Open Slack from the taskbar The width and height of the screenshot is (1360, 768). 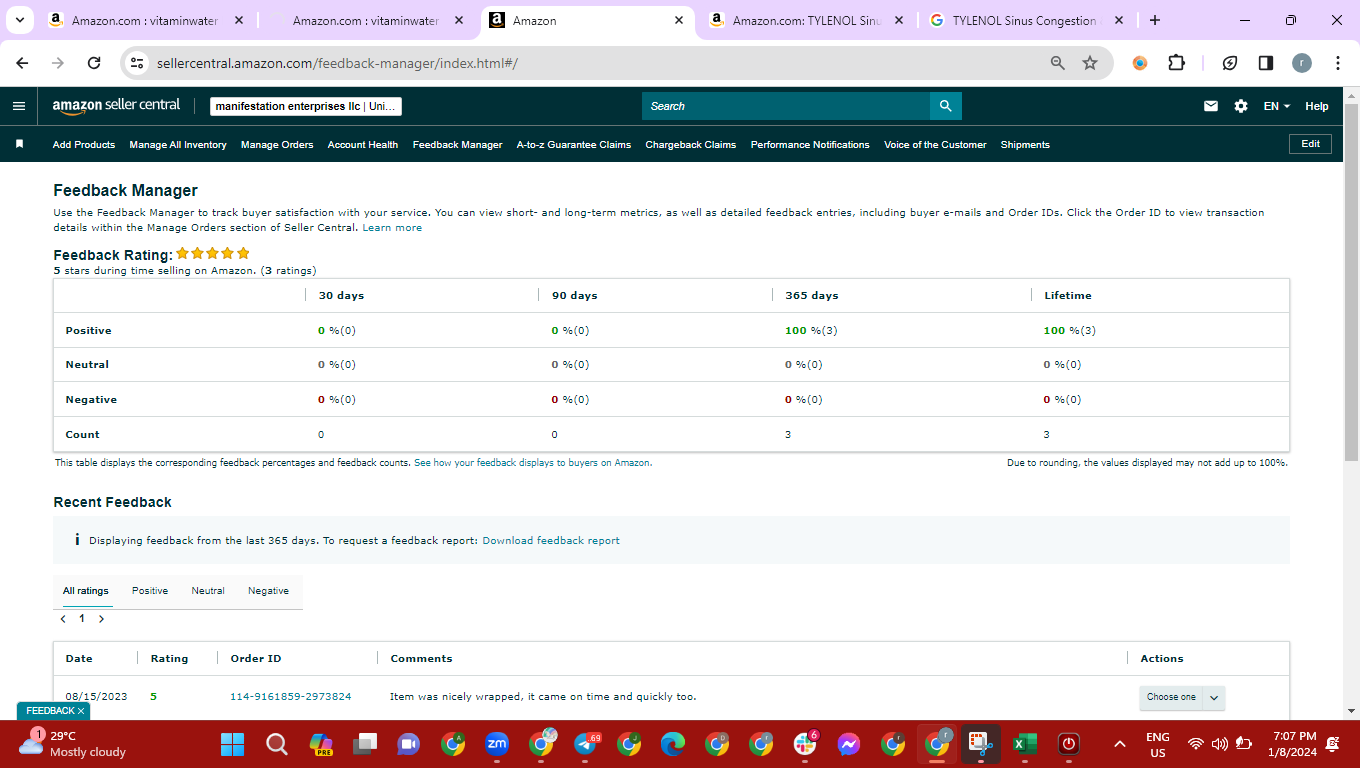coord(805,744)
